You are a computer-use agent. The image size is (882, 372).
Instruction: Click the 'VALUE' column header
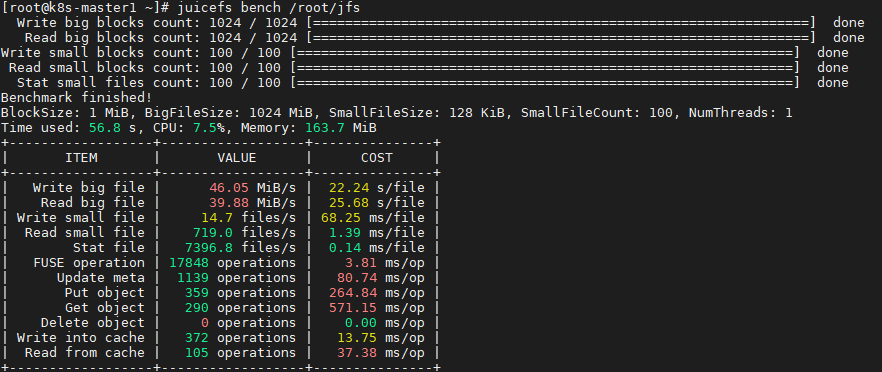tap(237, 158)
